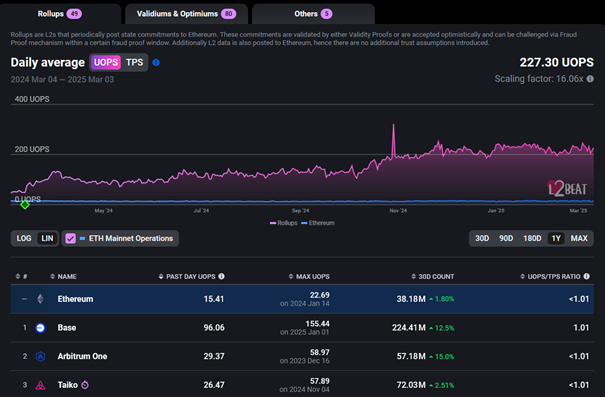Click the Scaling factor info icon

point(590,79)
